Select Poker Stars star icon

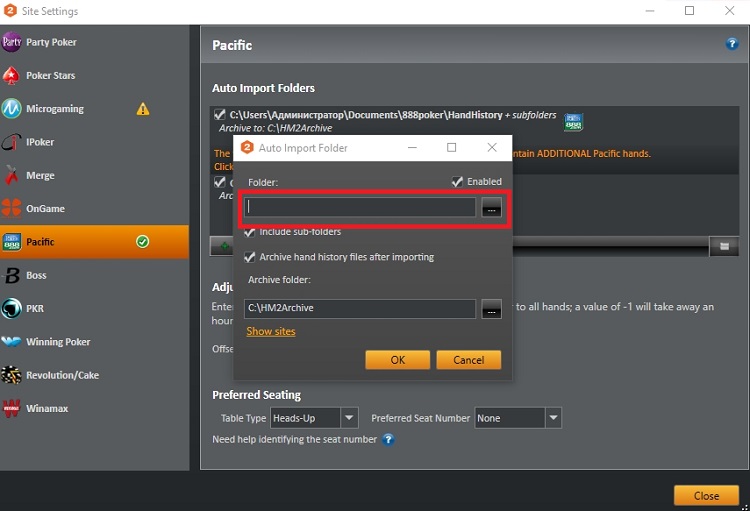click(x=11, y=76)
